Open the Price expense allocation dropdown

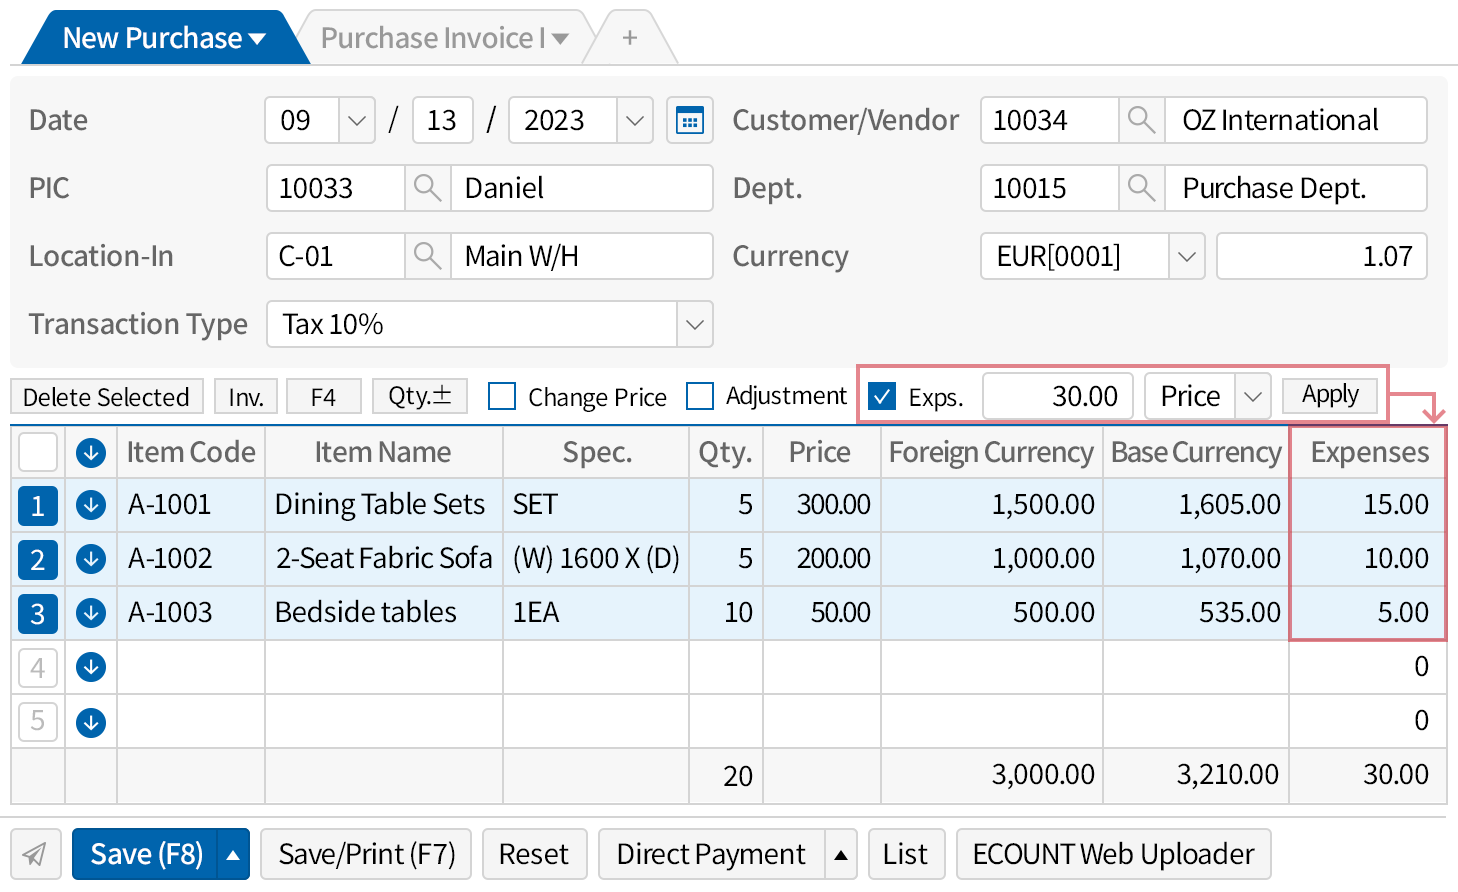(1252, 397)
